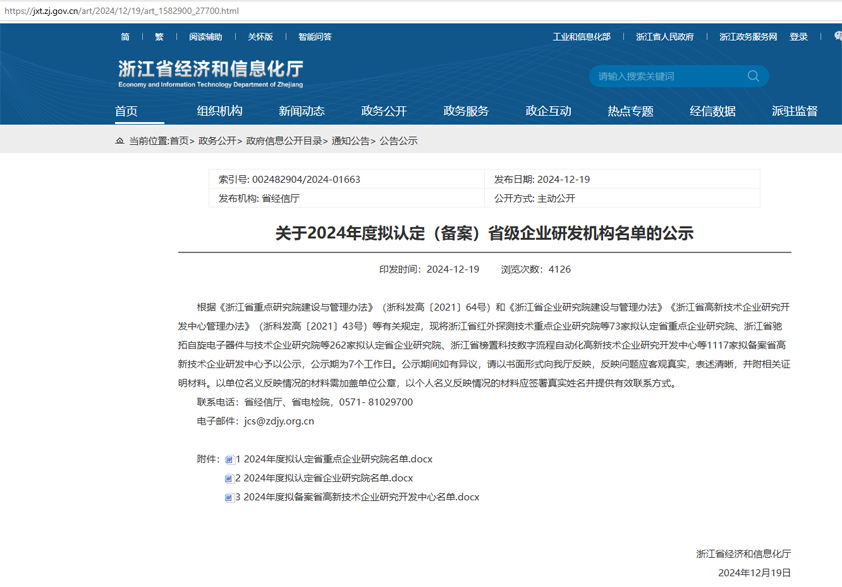Open 2024年度拟认定省企业研究院名单.docx attachment
The image size is (842, 587).
(x=327, y=478)
